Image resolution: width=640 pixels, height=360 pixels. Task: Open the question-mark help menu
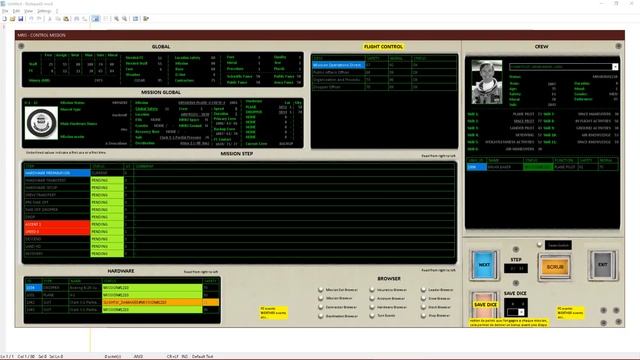(x=57, y=11)
